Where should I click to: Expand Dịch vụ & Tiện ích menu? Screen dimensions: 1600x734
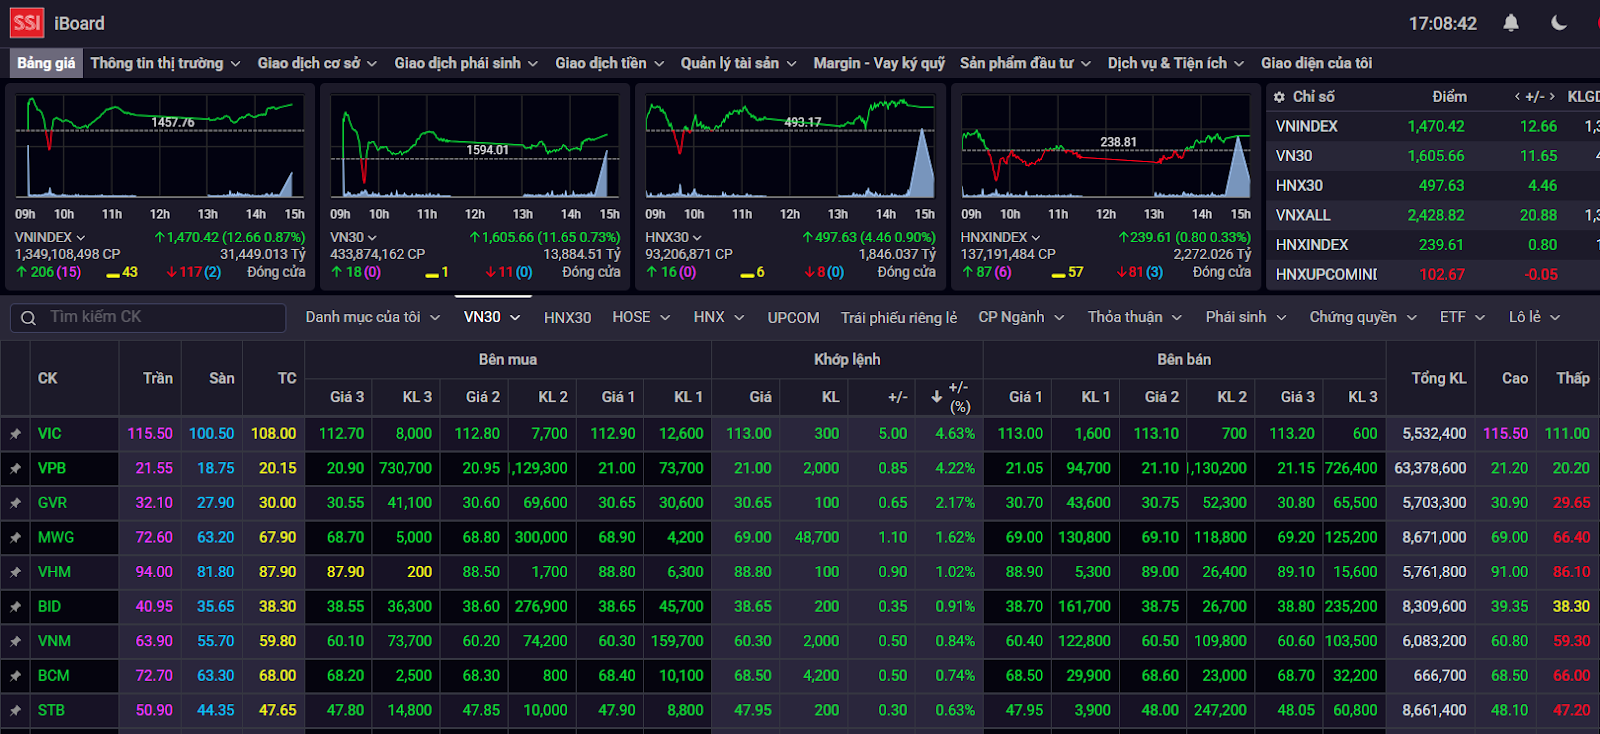(x=1176, y=63)
